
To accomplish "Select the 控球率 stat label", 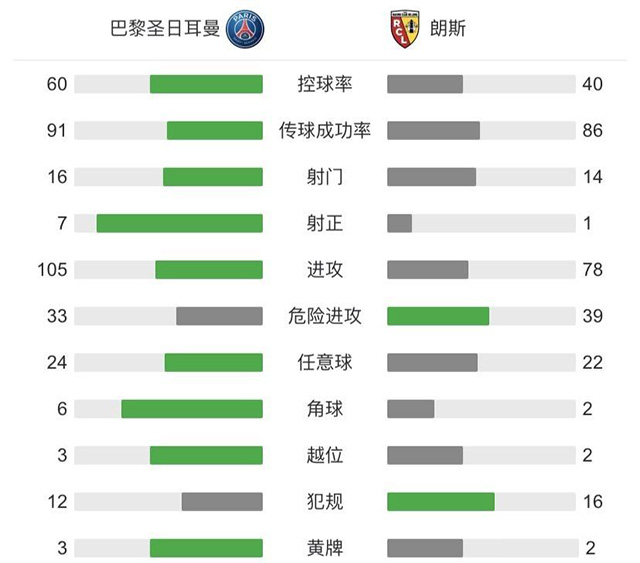I will click(325, 84).
